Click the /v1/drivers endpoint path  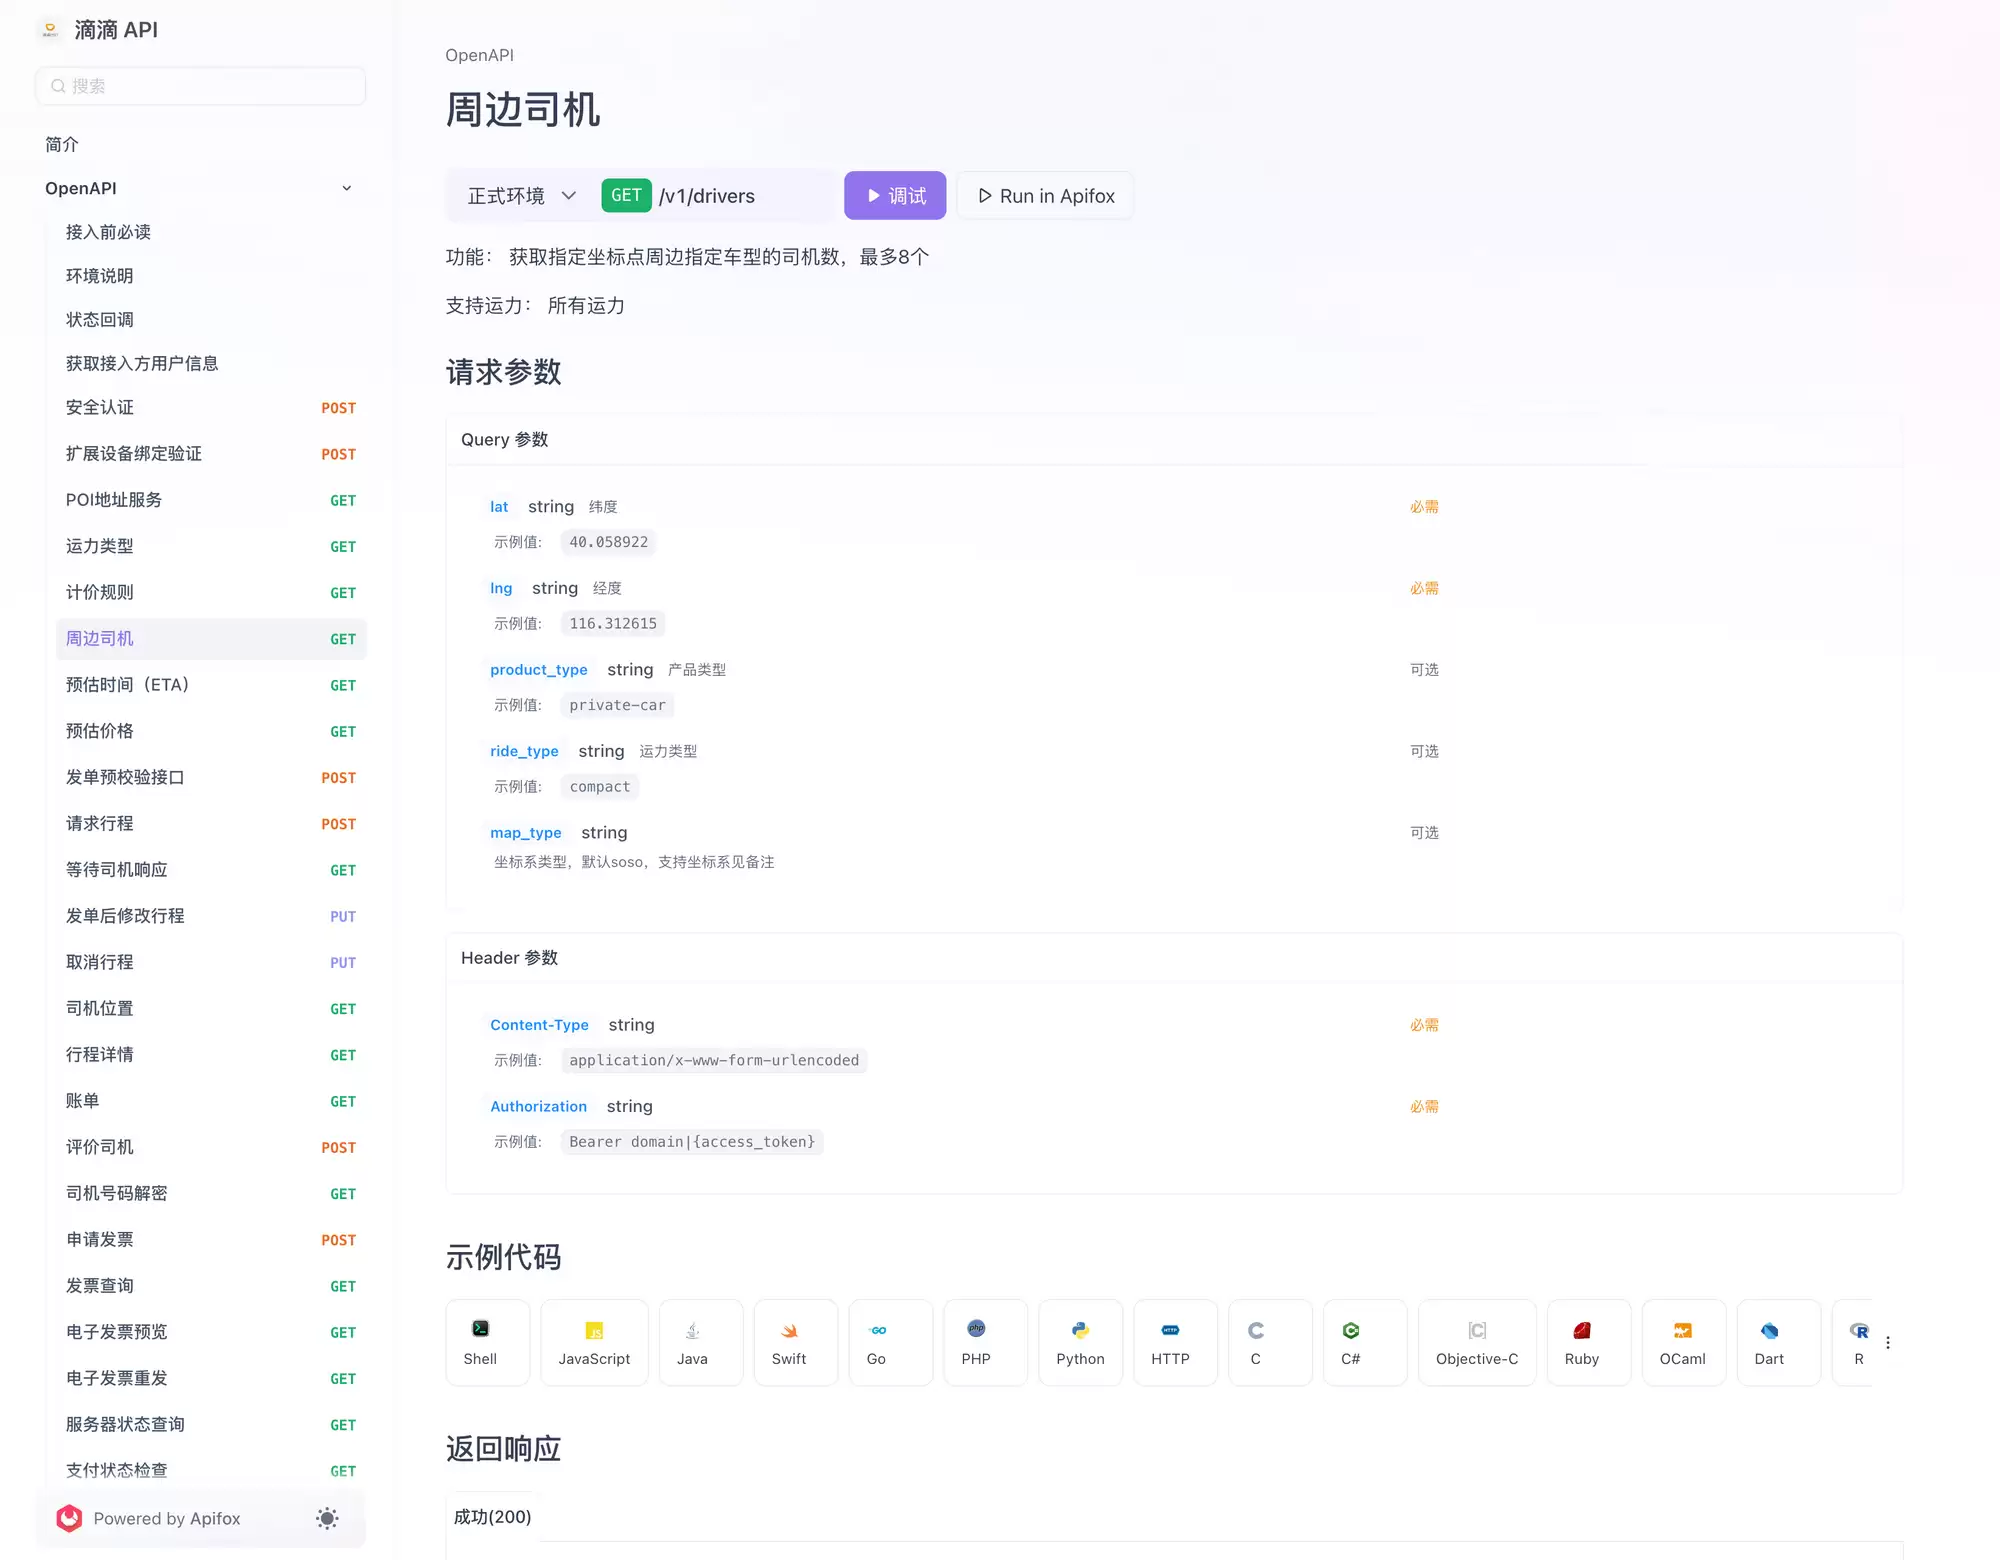(707, 196)
